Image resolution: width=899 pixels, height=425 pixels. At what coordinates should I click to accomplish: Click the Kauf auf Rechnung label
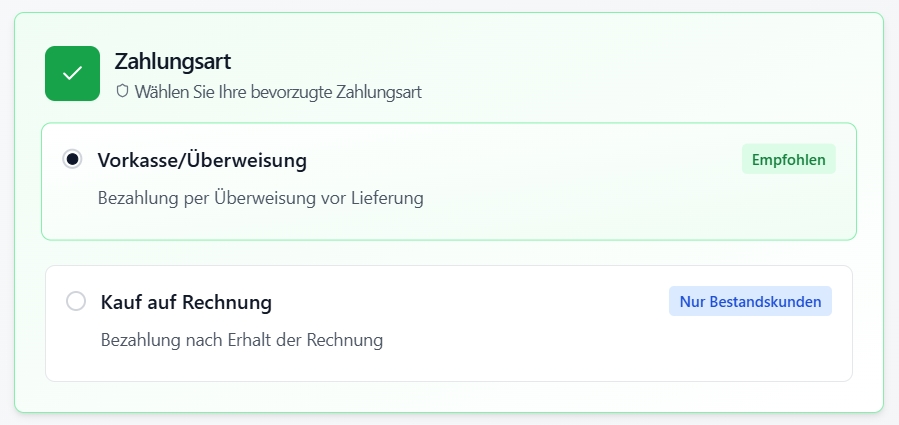click(186, 302)
